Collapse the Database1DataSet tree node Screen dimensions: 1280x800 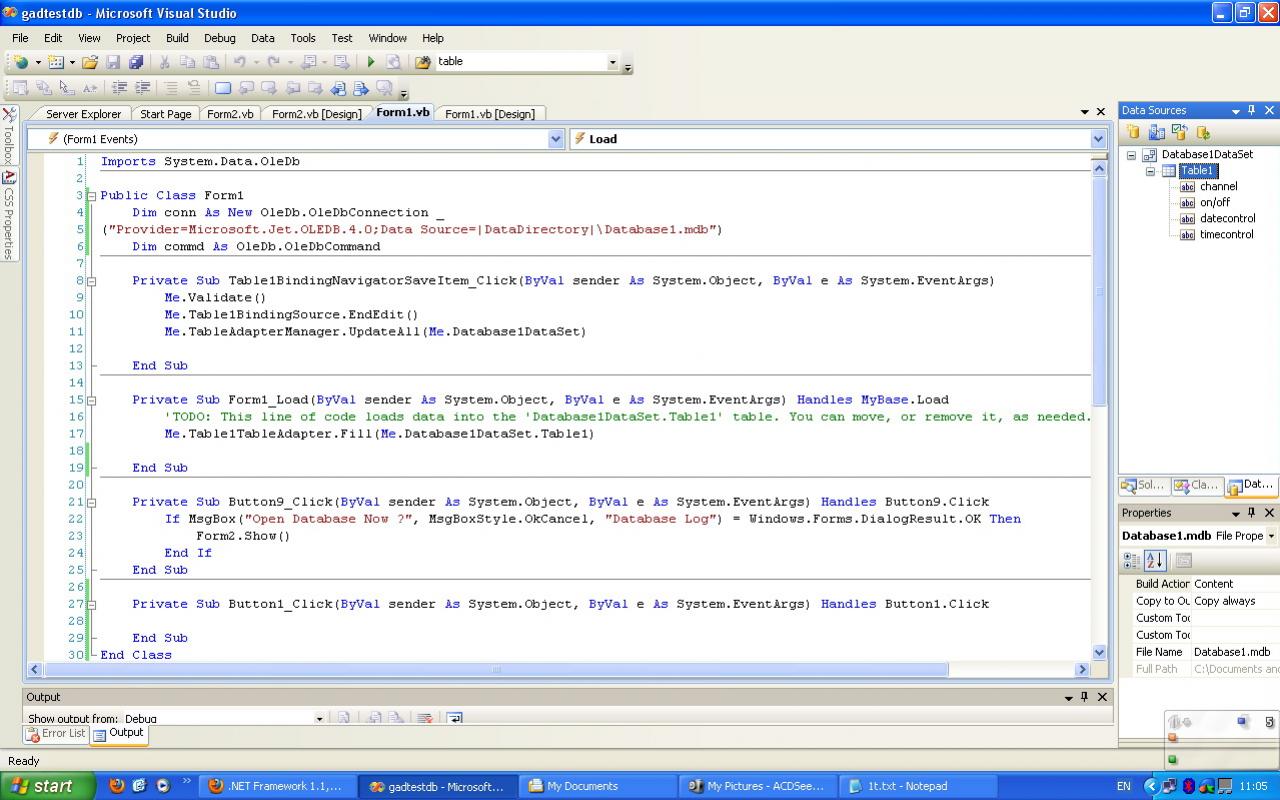[1132, 155]
